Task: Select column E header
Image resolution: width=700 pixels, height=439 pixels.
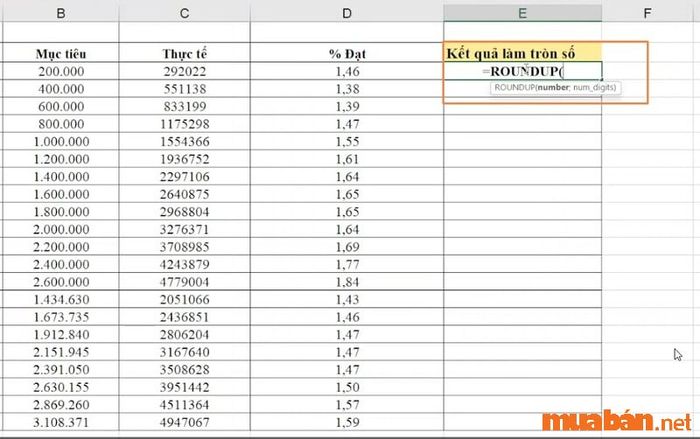Action: tap(522, 13)
